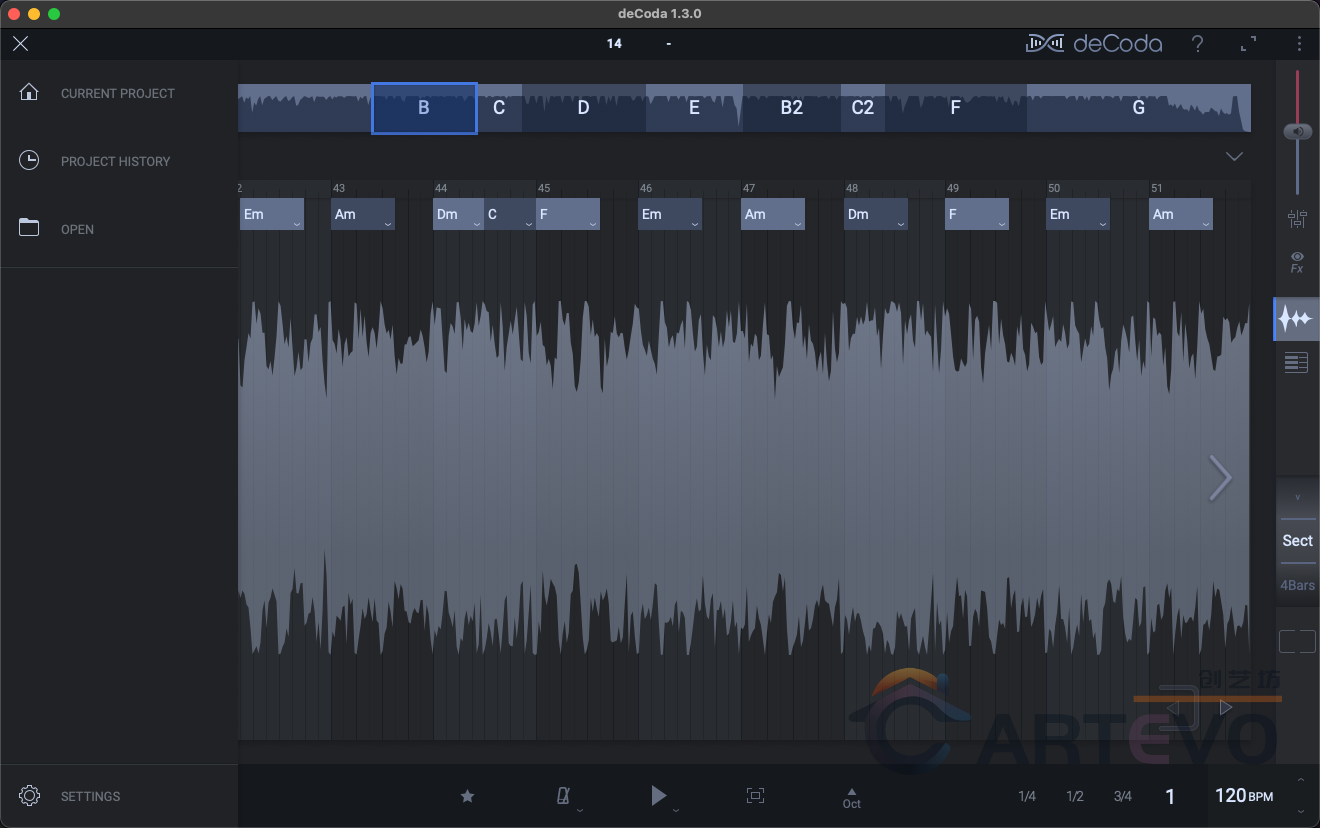Viewport: 1320px width, 828px height.
Task: Set playback speed to 1/4
Action: click(1027, 797)
